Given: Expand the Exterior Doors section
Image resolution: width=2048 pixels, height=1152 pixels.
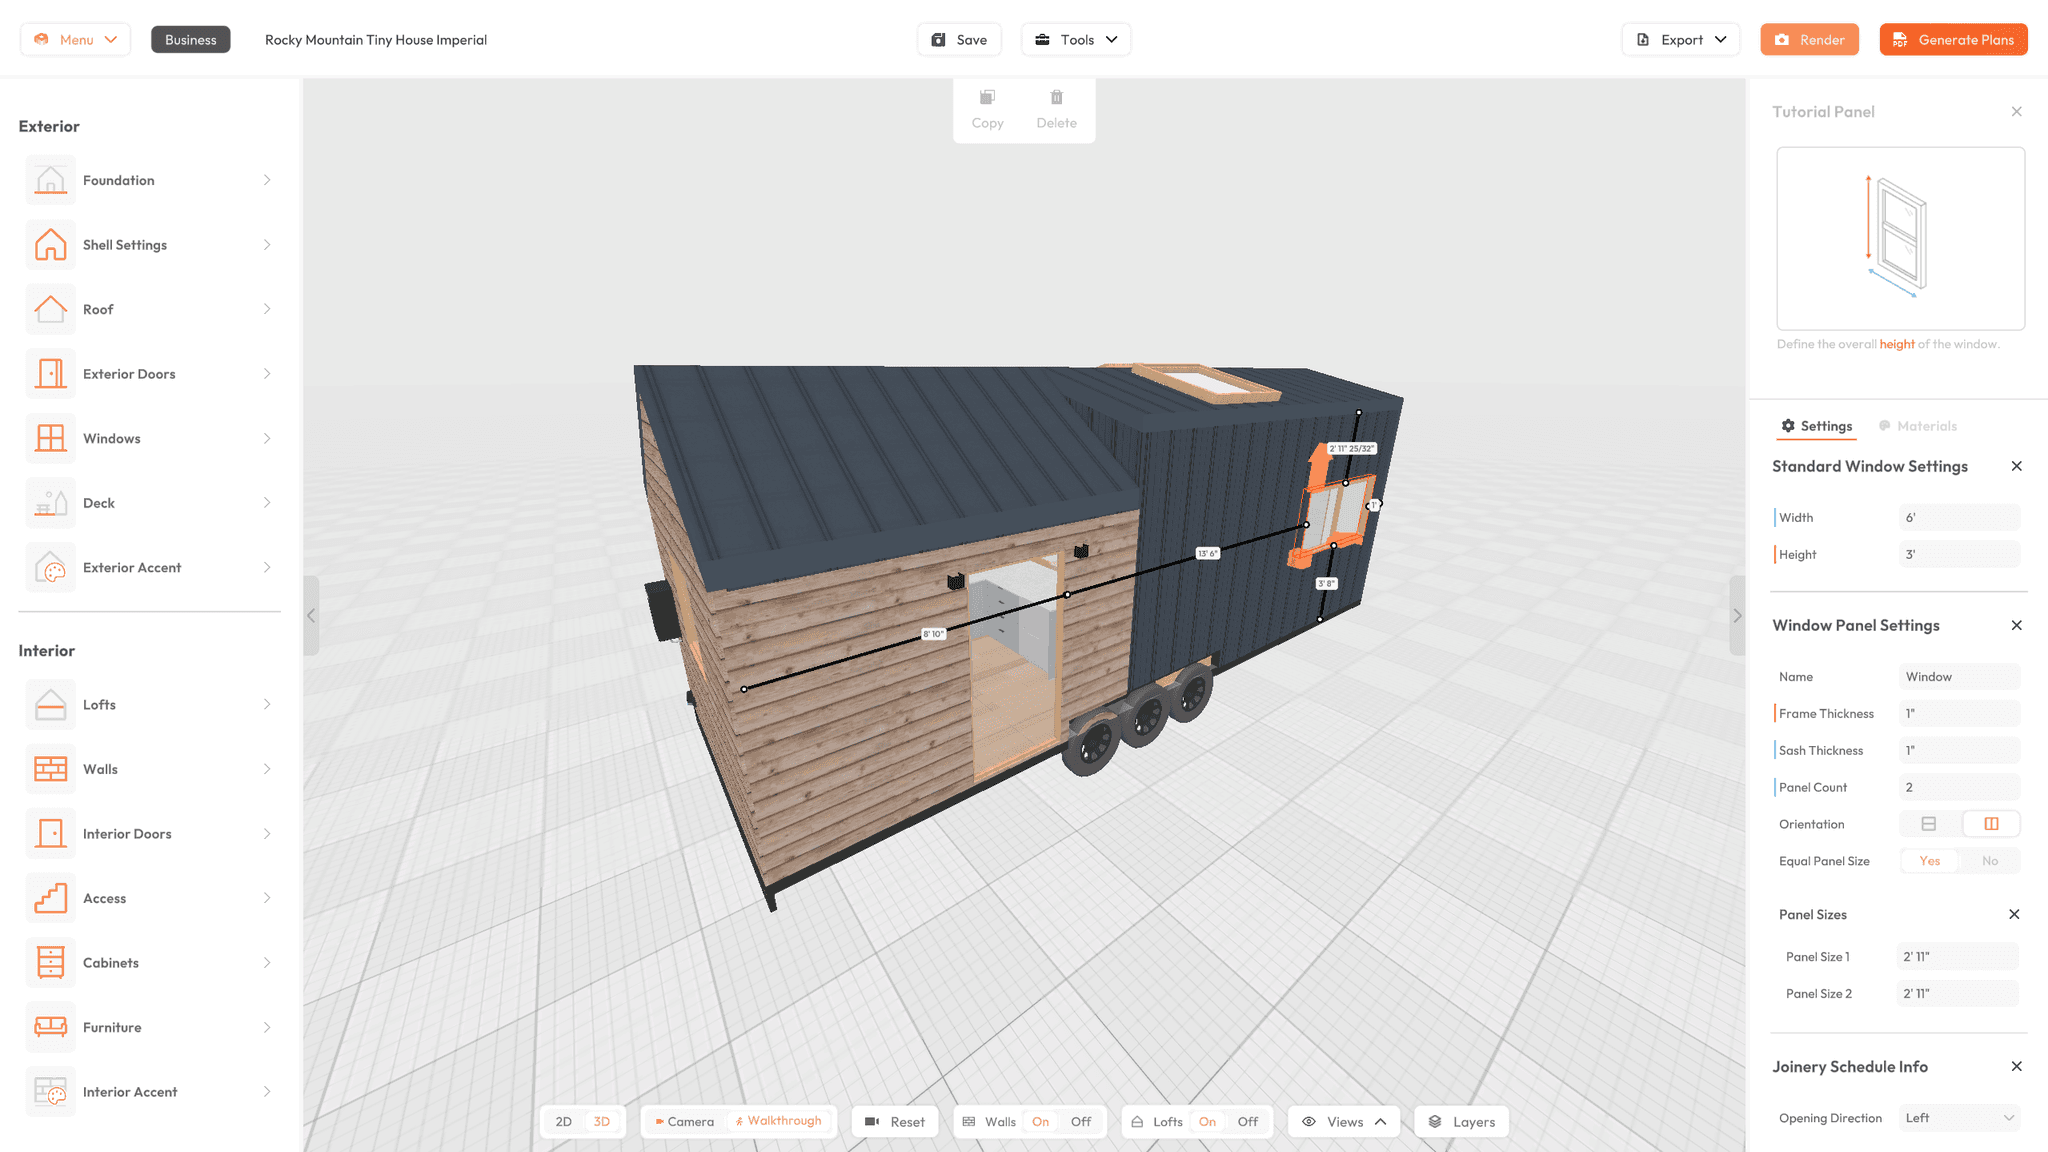Looking at the screenshot, I should (50, 373).
